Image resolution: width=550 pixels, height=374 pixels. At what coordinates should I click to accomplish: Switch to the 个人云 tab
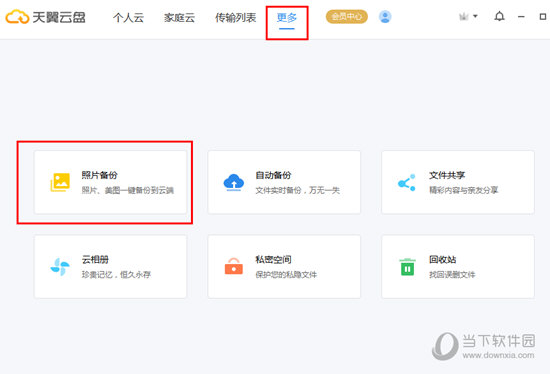click(x=128, y=17)
